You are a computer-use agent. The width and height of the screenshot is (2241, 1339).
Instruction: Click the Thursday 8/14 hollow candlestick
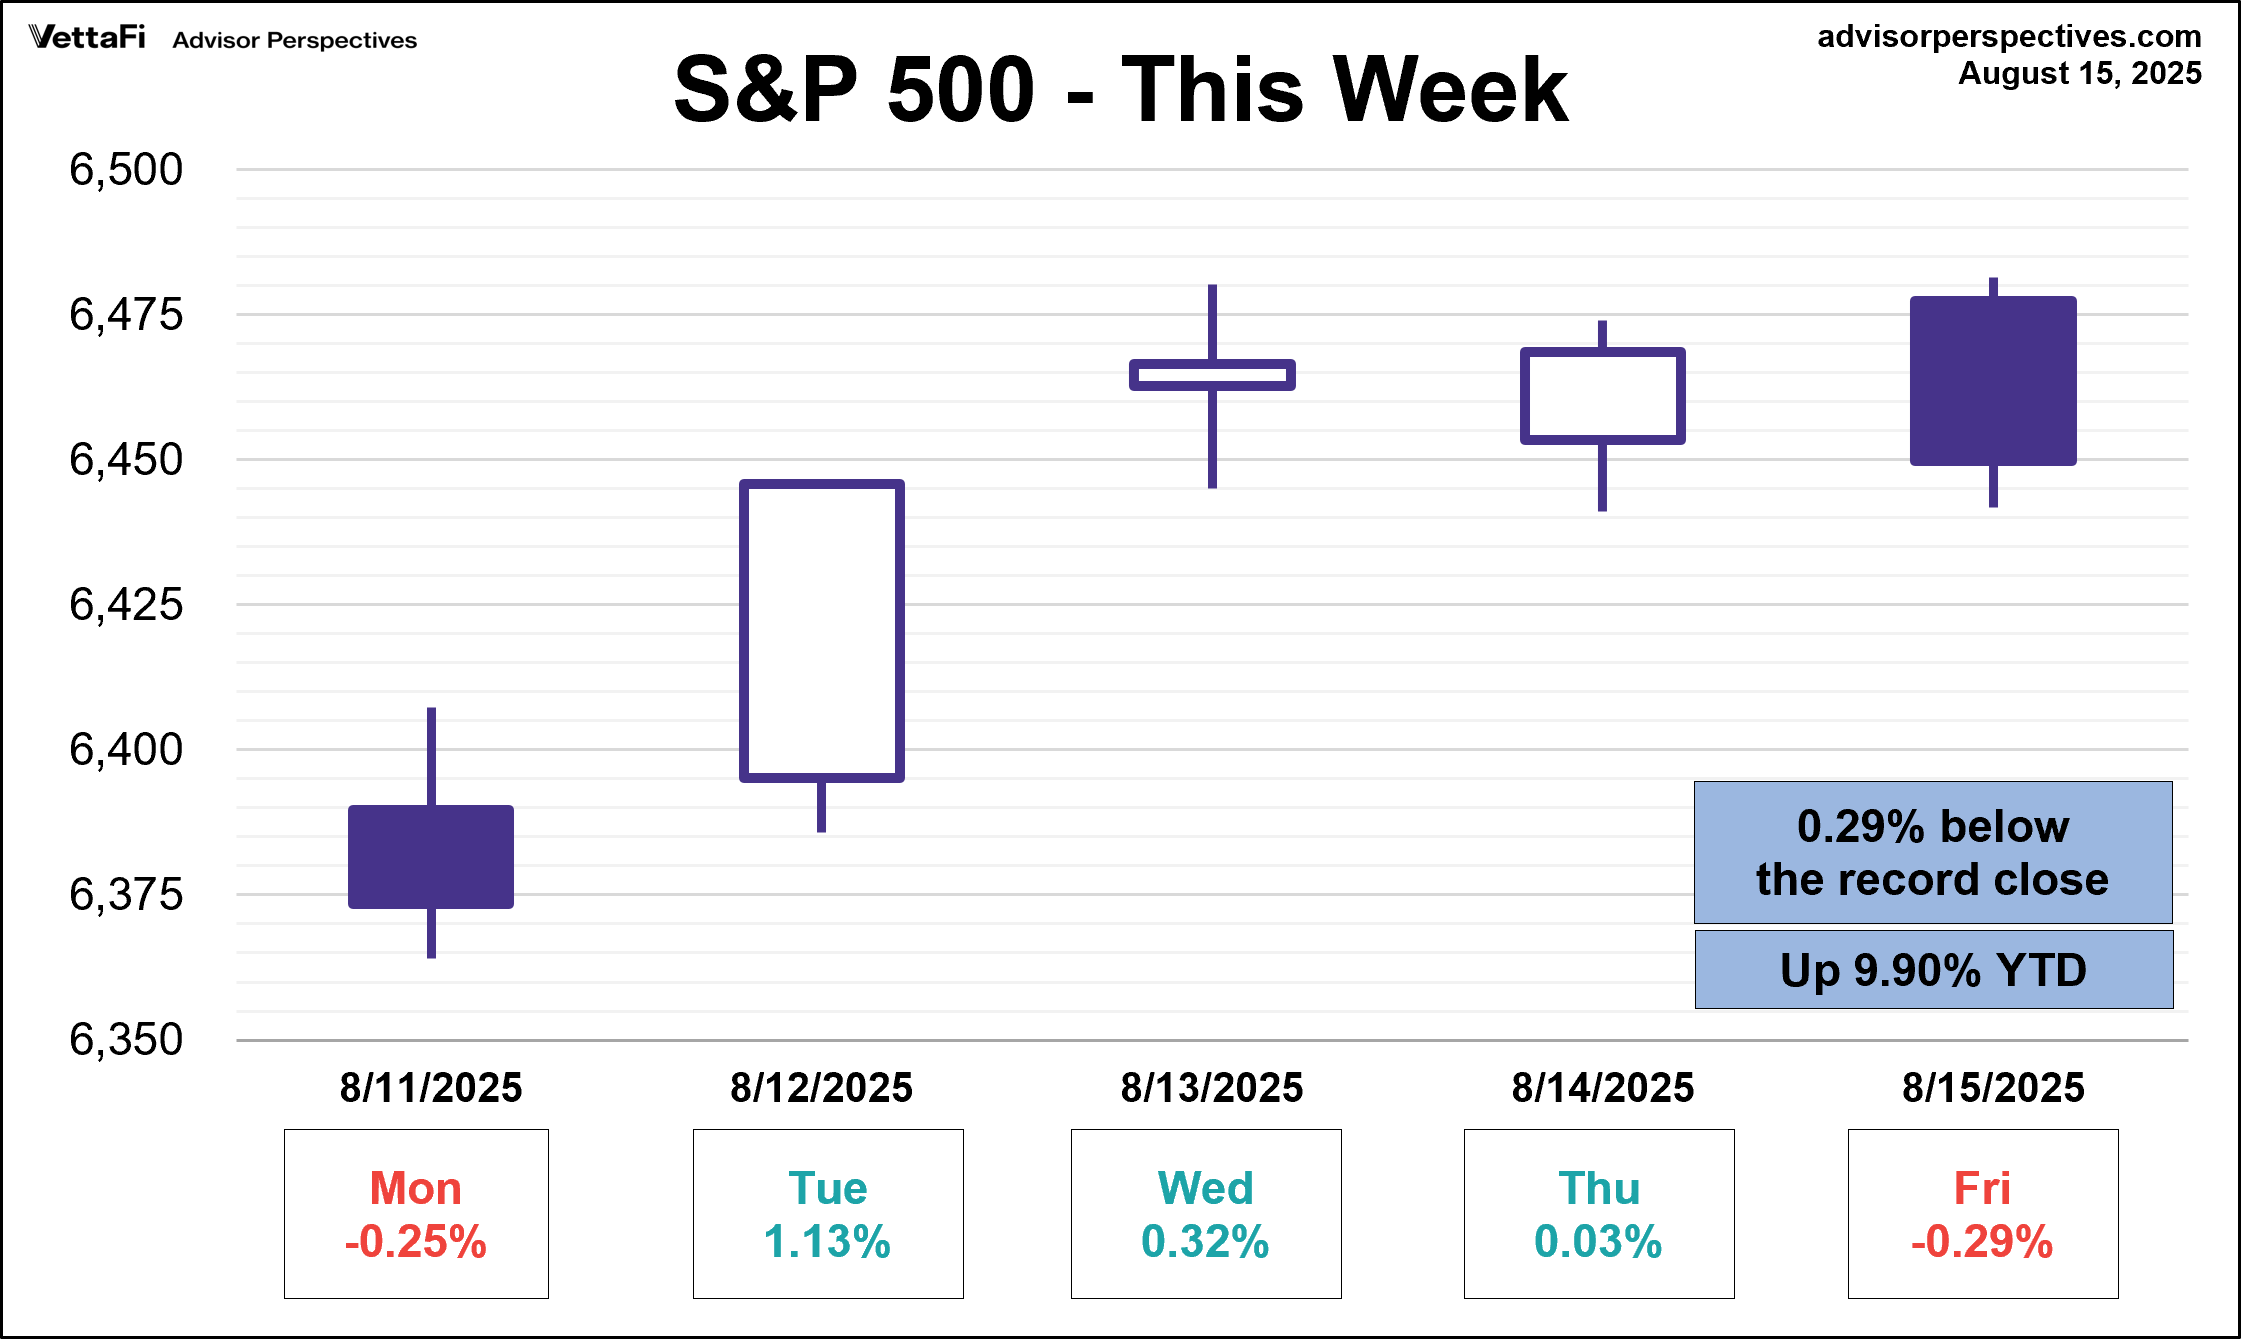pyautogui.click(x=1603, y=396)
